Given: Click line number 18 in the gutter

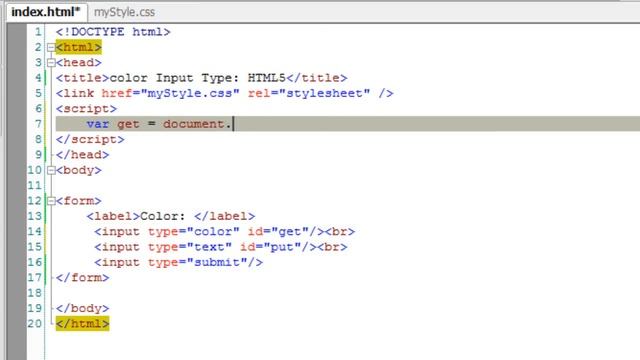Looking at the screenshot, I should pos(34,293).
